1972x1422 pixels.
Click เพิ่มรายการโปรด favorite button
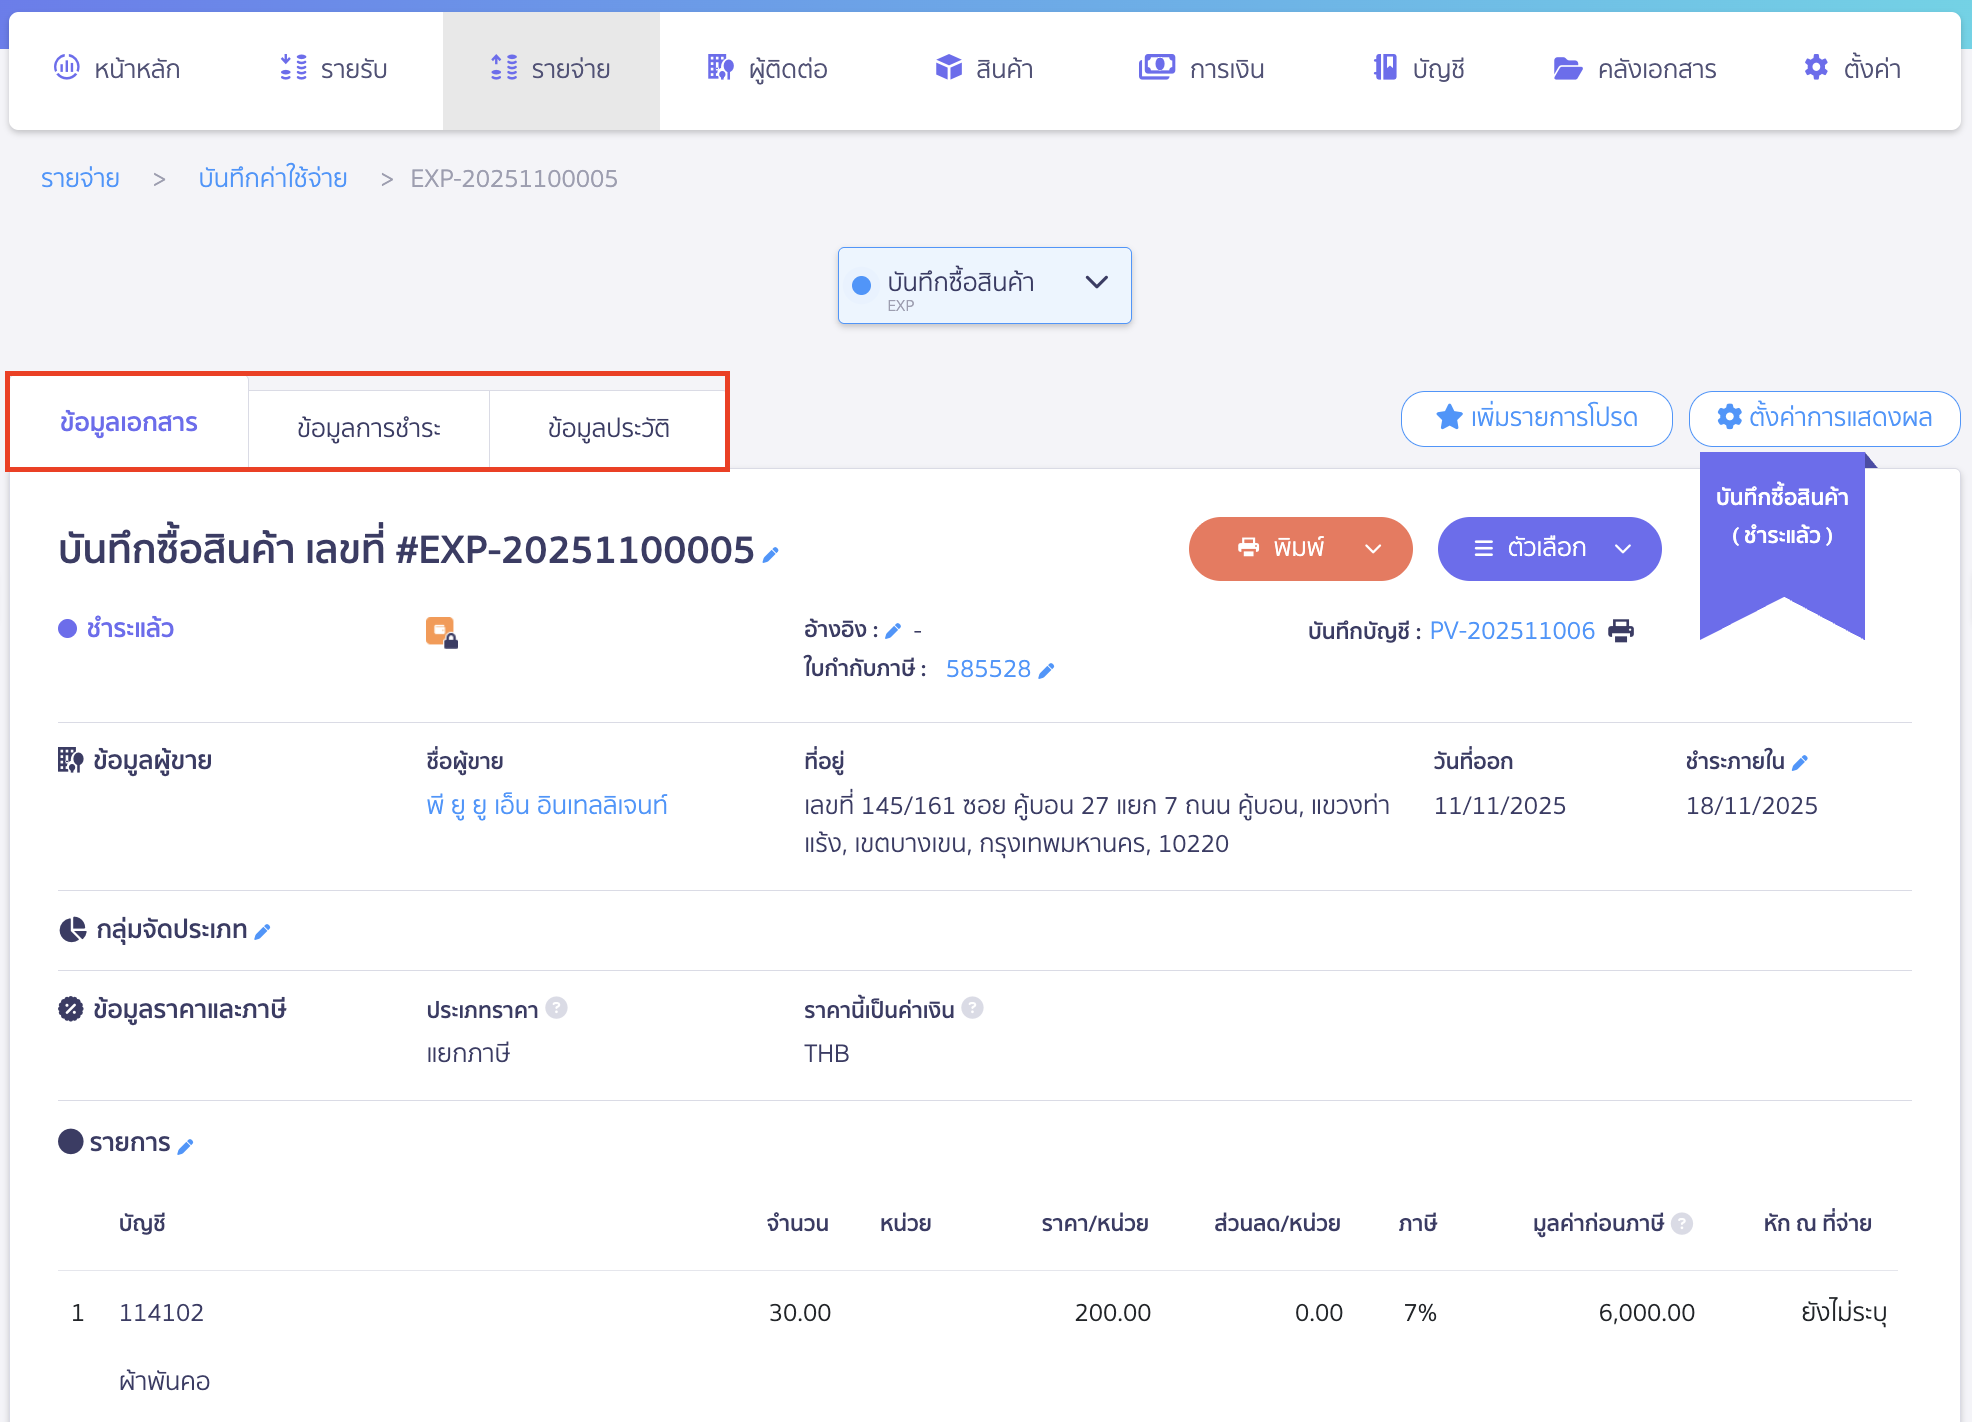[1536, 418]
